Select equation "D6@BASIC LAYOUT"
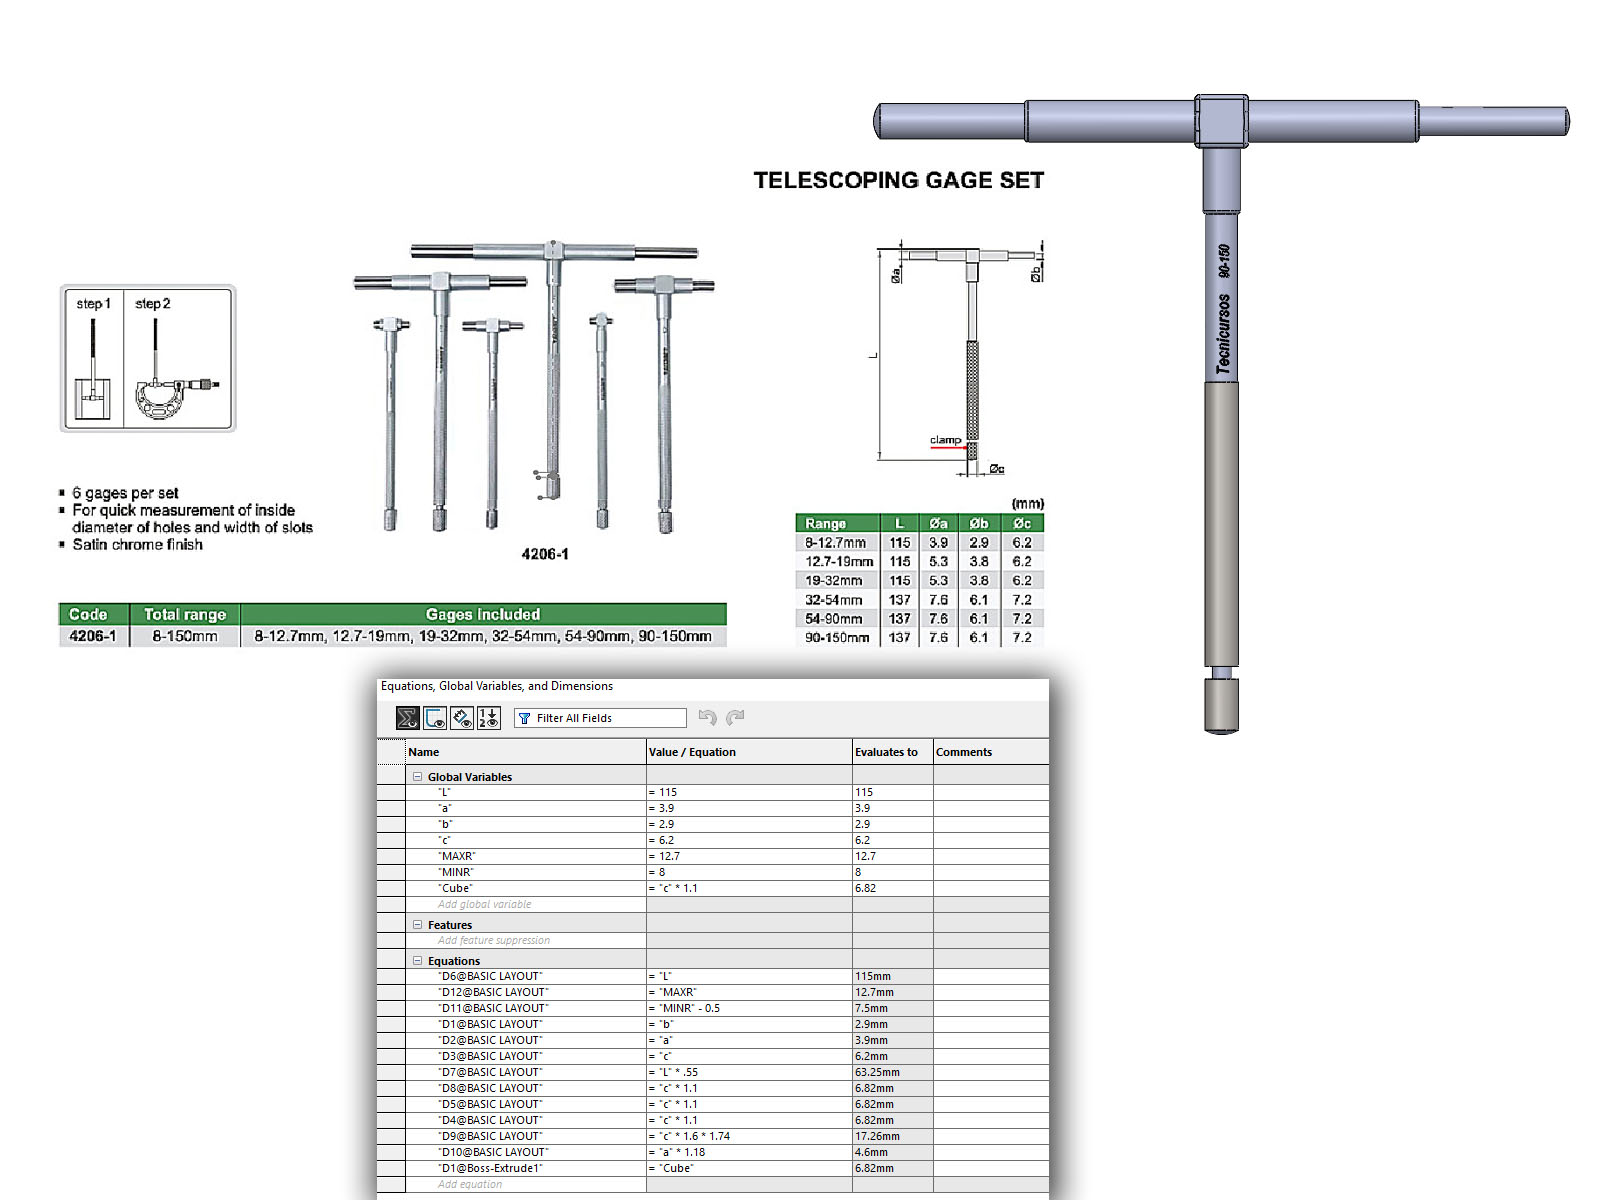This screenshot has width=1600, height=1200. [490, 976]
